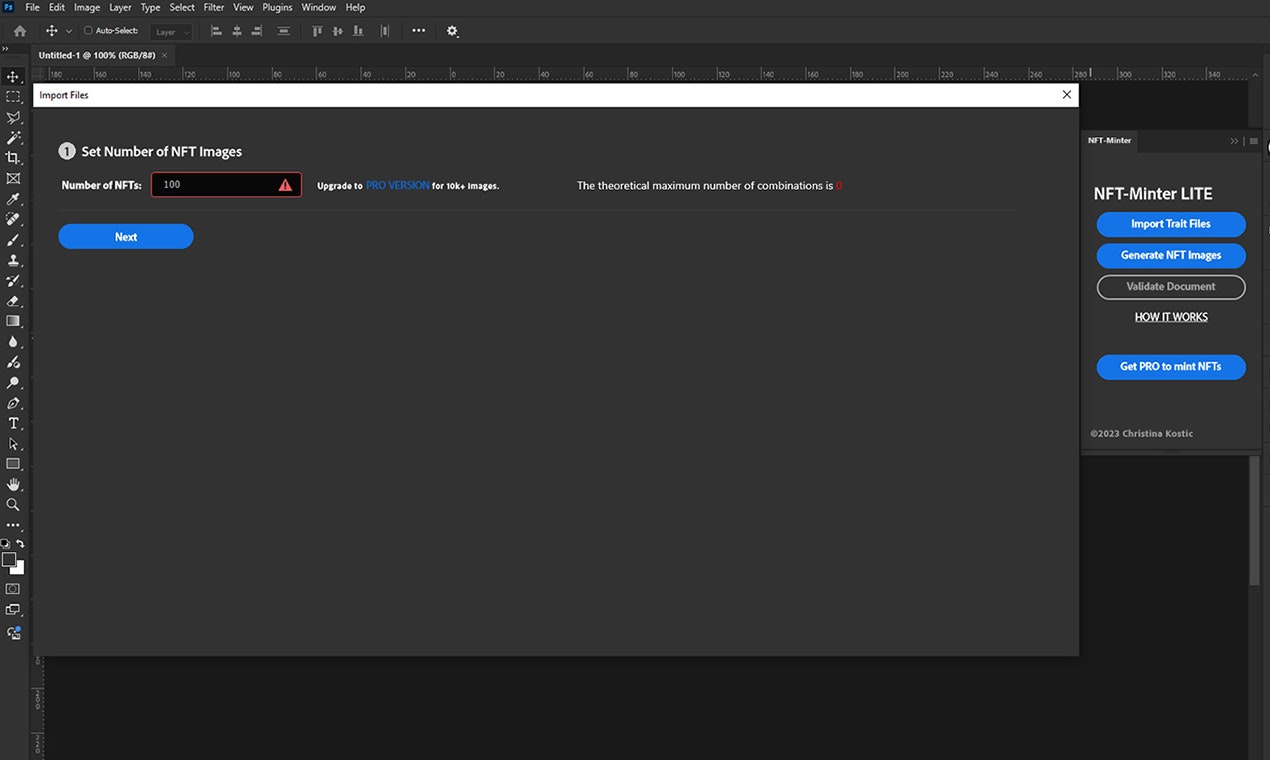Open the Layer menu
The image size is (1270, 760).
[120, 7]
